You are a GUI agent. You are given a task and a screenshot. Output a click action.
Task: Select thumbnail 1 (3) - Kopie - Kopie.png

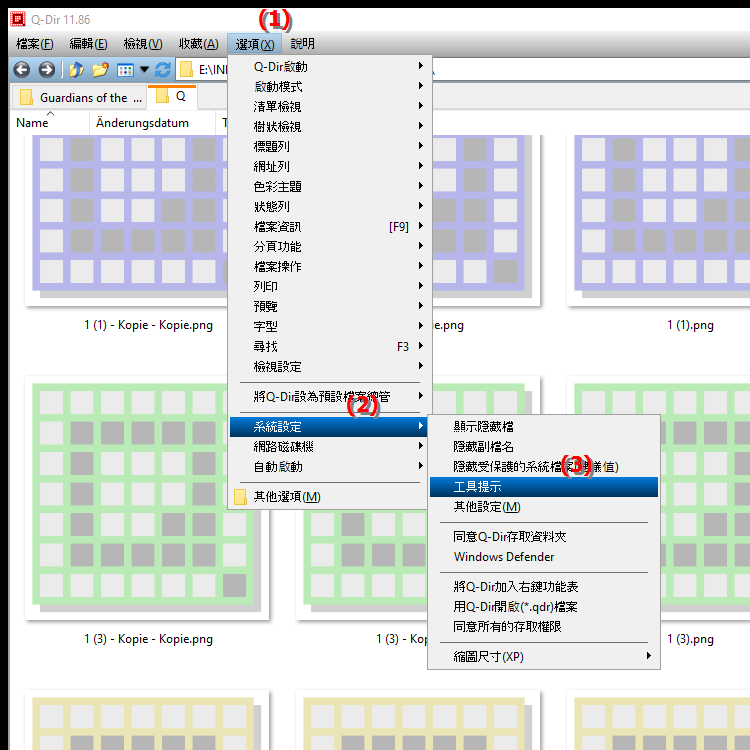click(147, 497)
